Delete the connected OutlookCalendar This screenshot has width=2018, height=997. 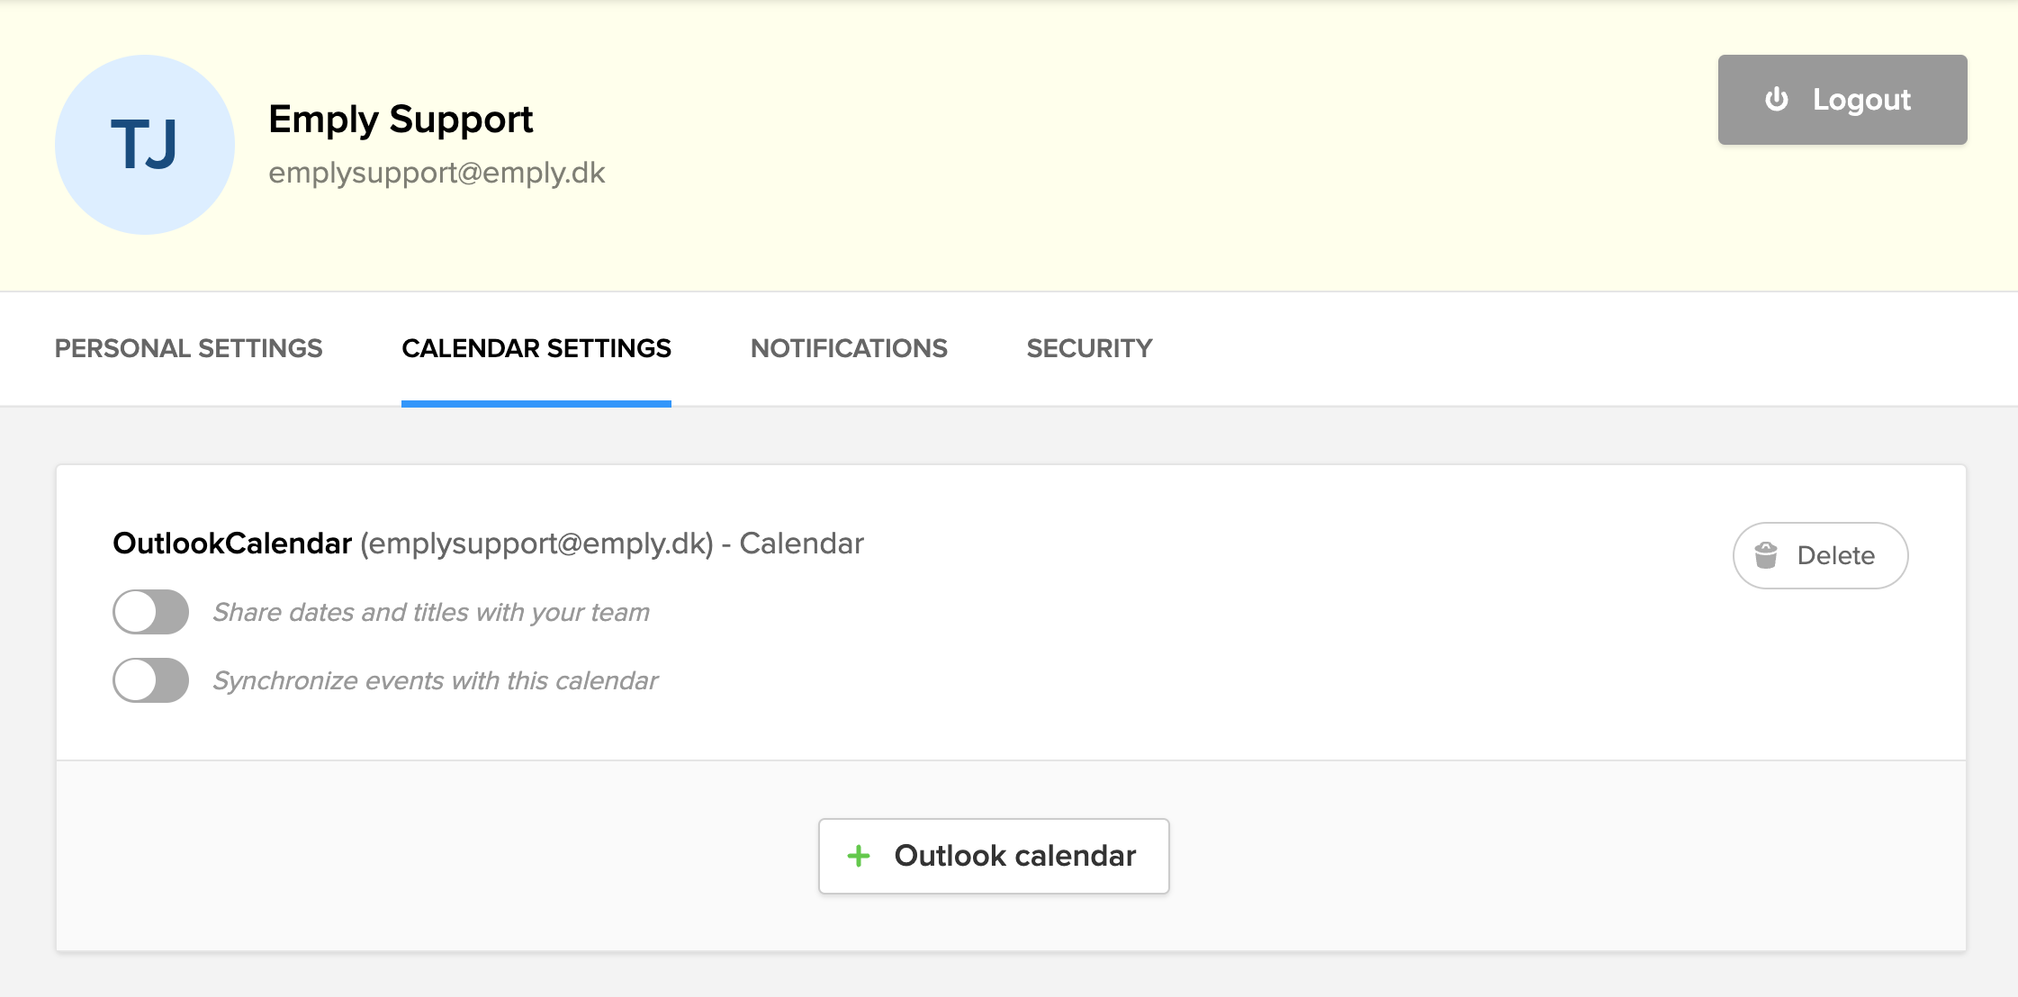[x=1820, y=555]
